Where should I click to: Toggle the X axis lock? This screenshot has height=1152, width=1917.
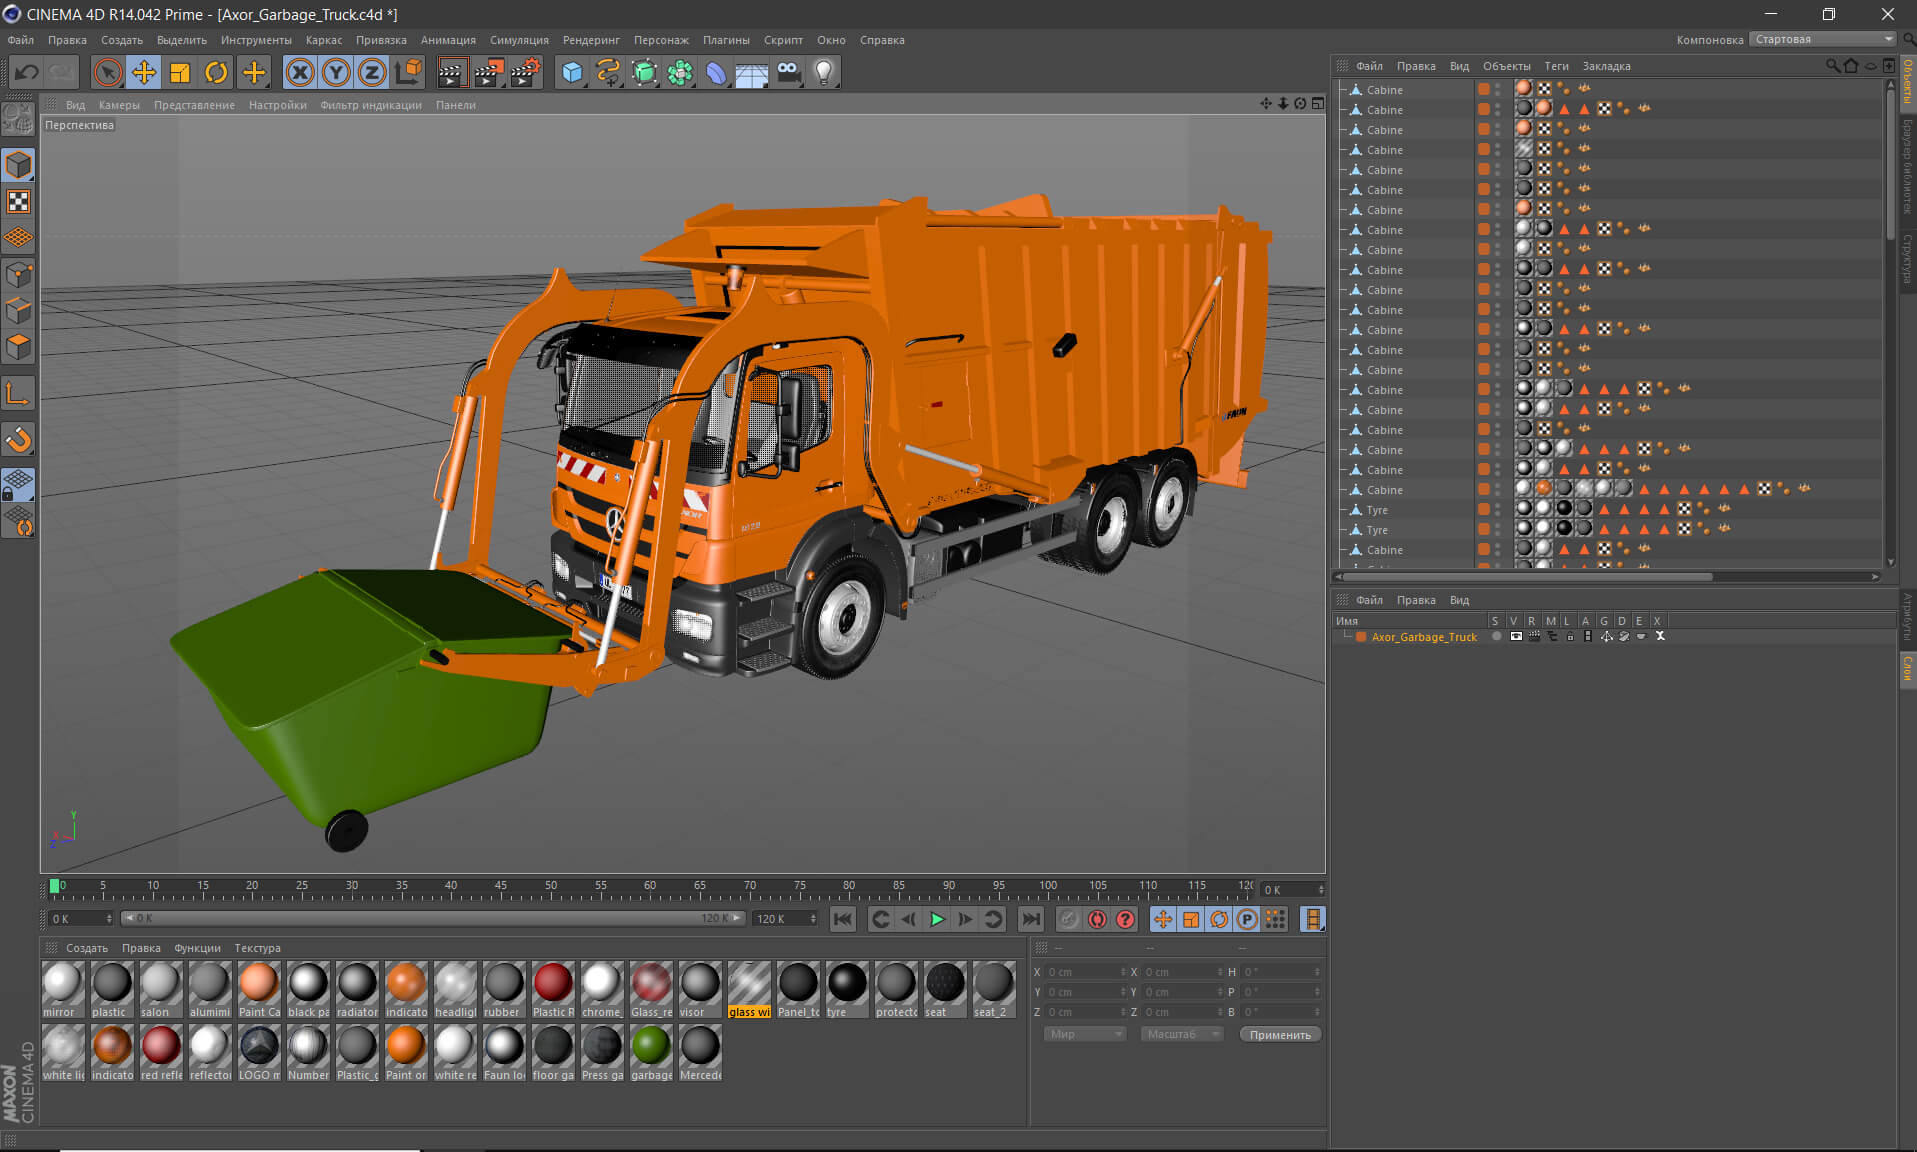click(300, 72)
